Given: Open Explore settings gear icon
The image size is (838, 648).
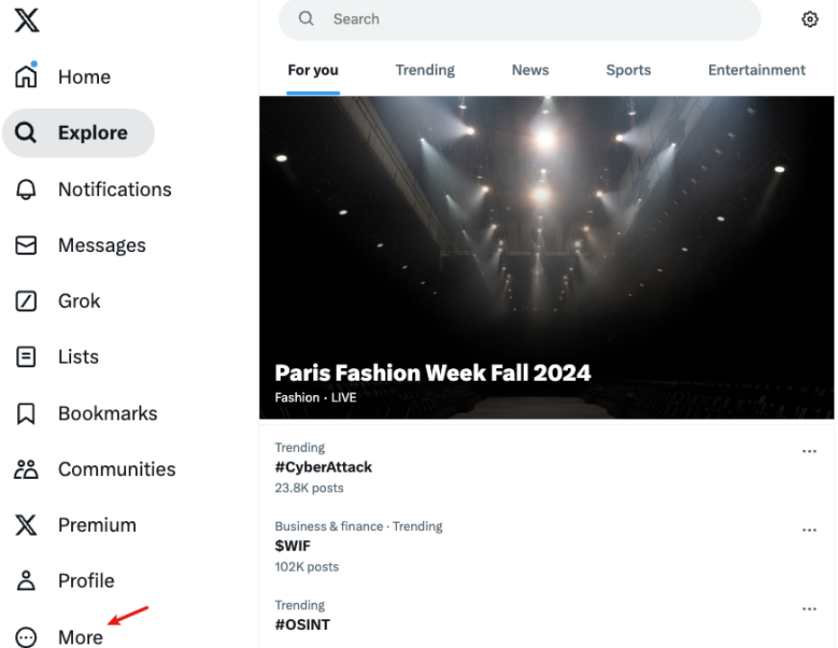Looking at the screenshot, I should pyautogui.click(x=810, y=19).
